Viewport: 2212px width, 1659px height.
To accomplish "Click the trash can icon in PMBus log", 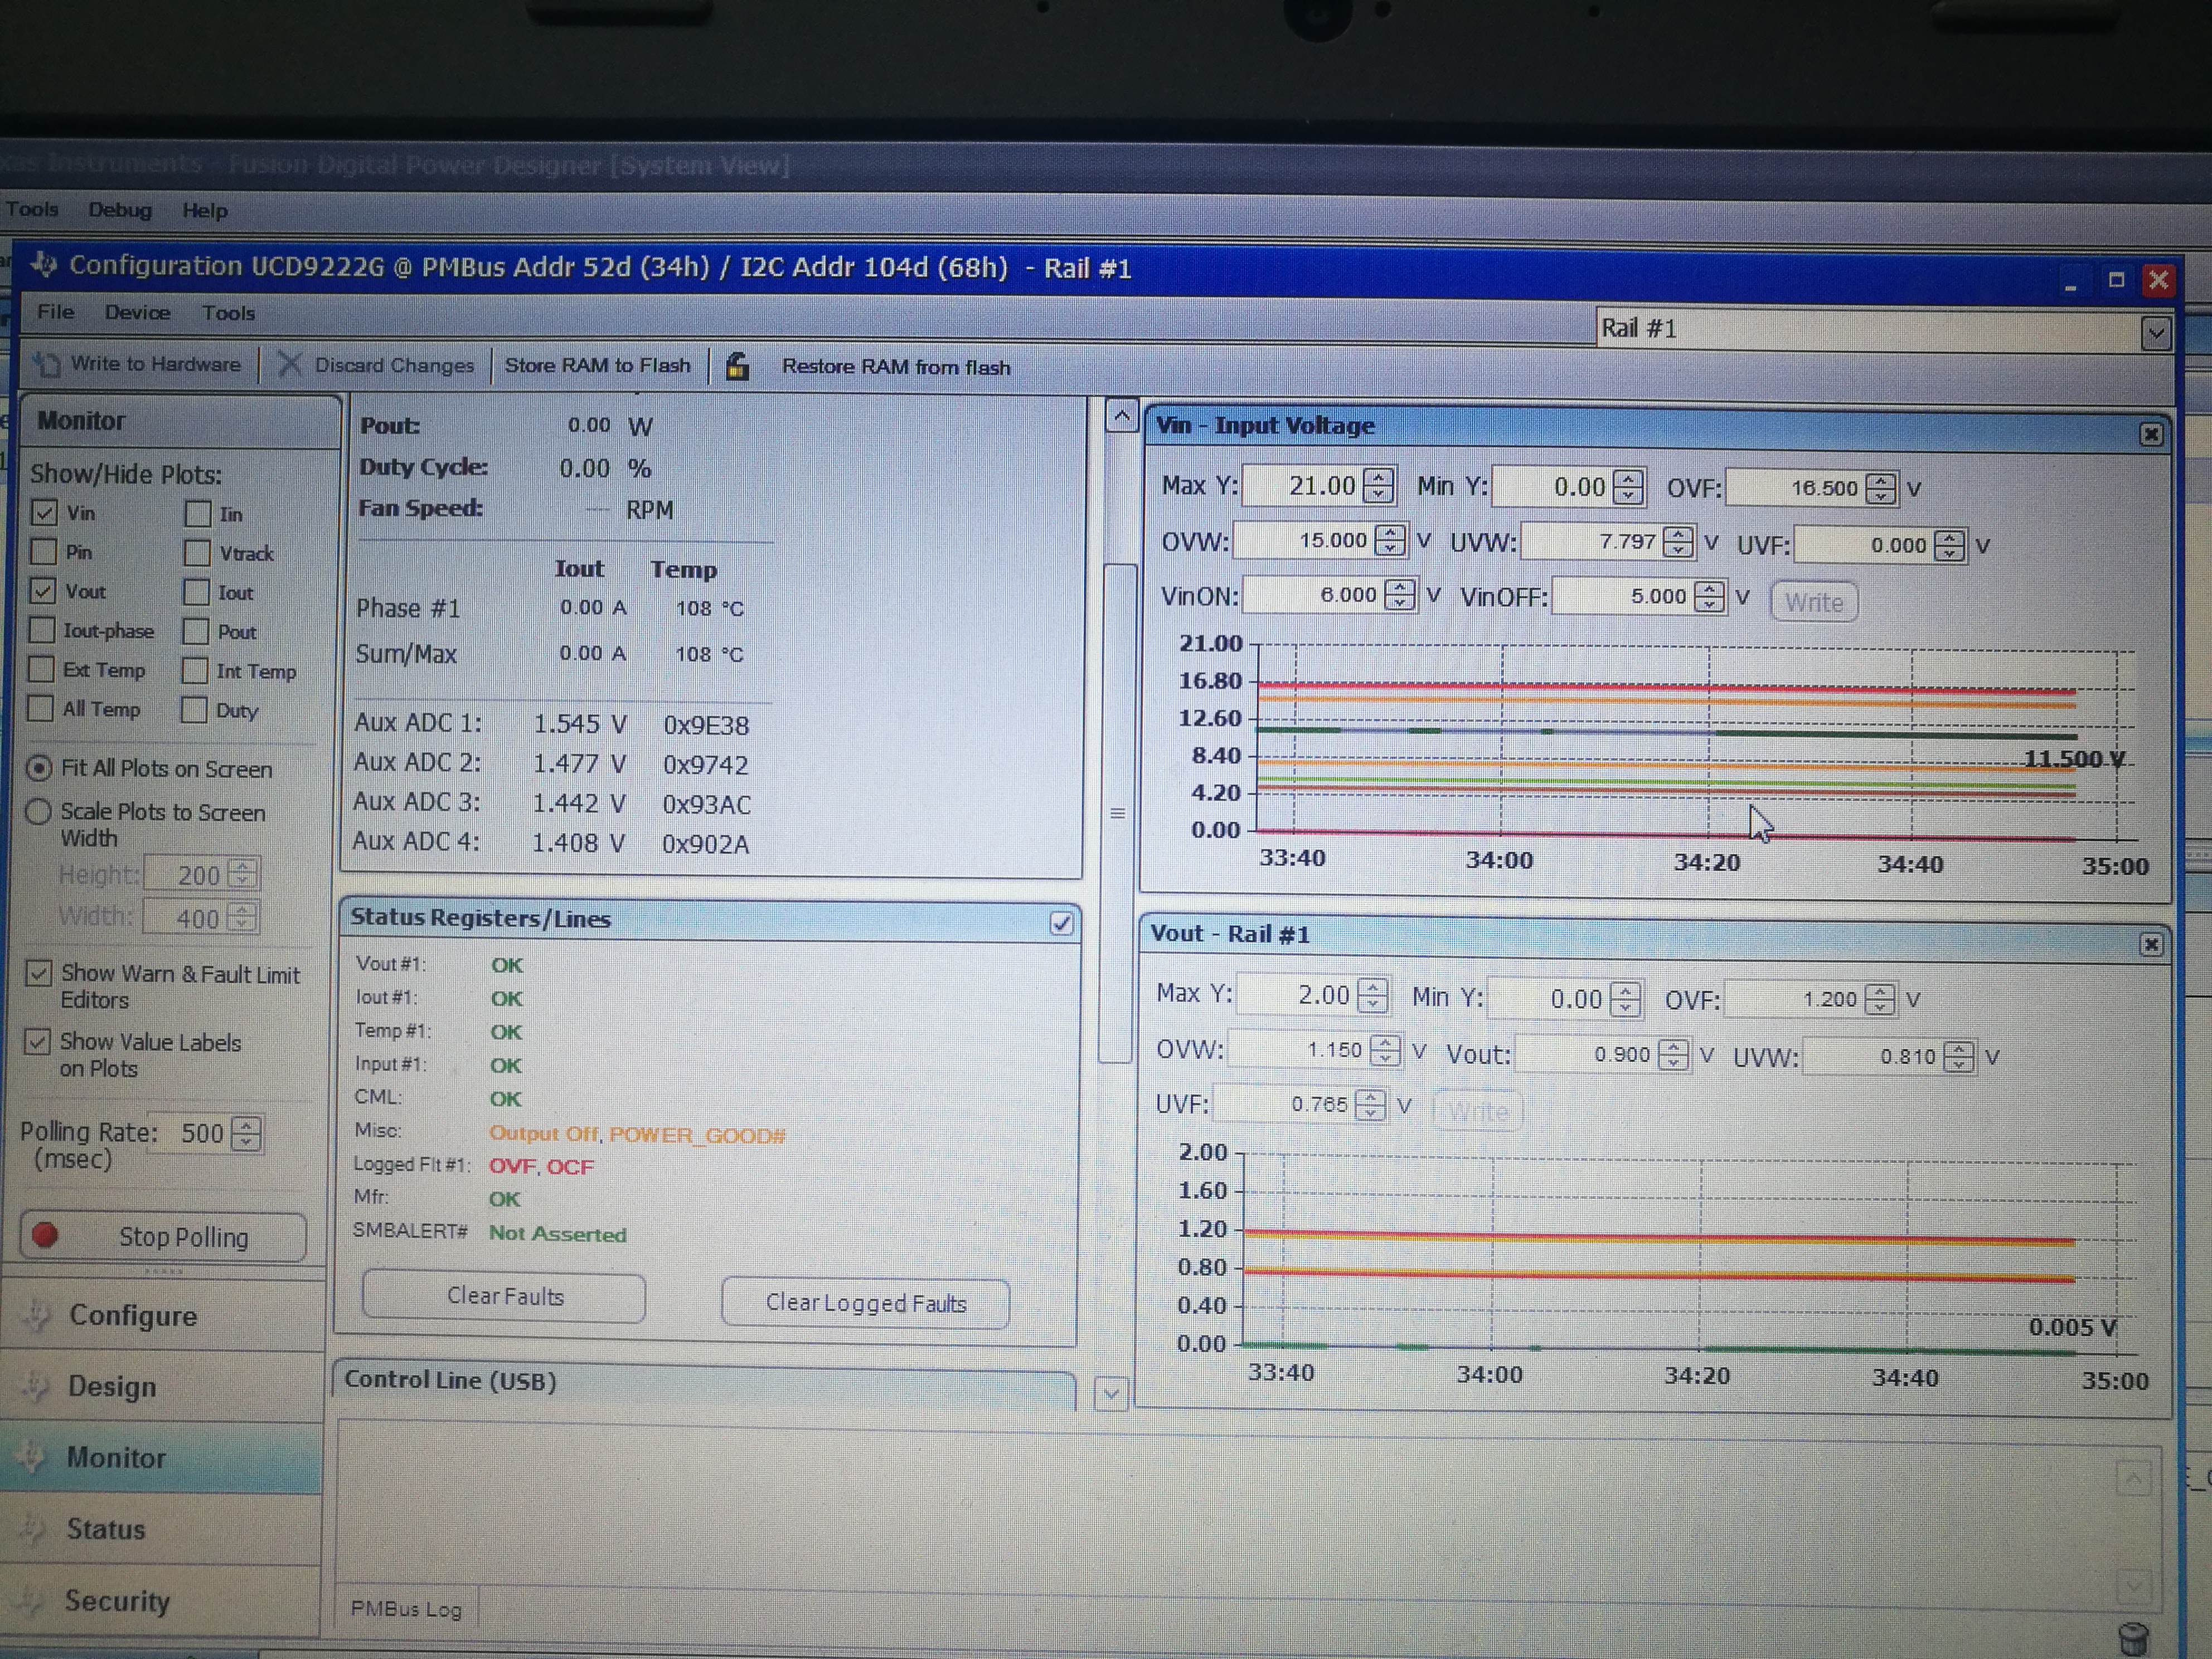I will pyautogui.click(x=2133, y=1638).
